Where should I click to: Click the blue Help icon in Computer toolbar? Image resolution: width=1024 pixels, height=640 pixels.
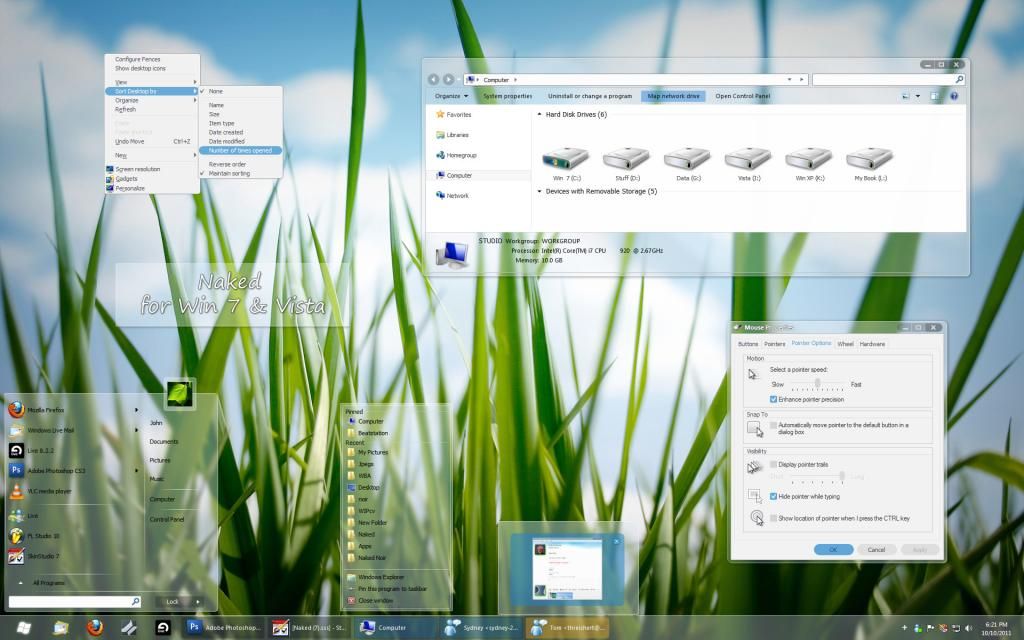click(954, 96)
